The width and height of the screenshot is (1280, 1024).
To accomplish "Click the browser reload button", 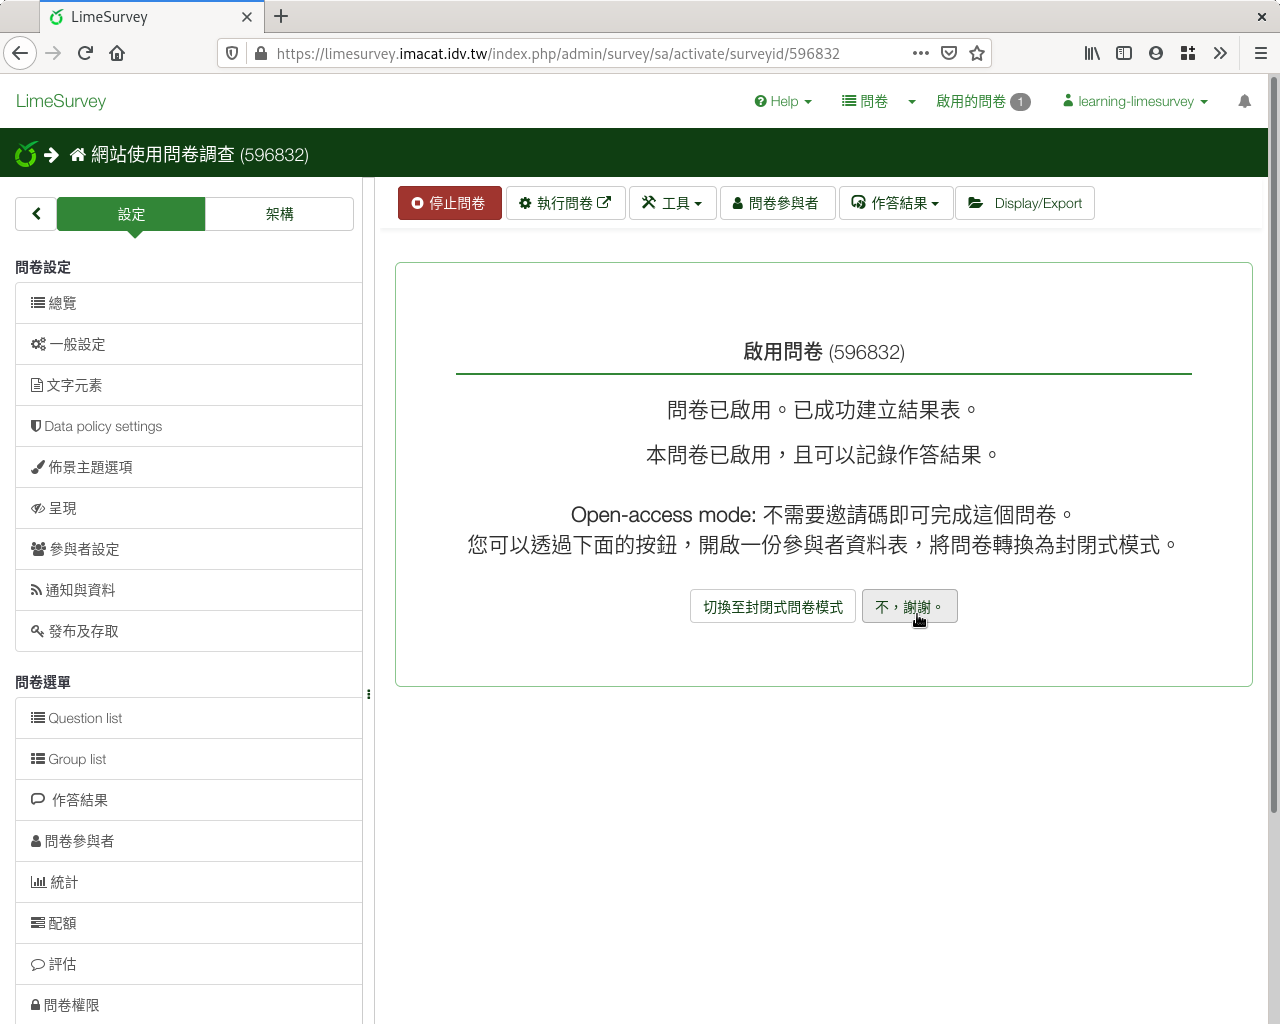I will 85,53.
